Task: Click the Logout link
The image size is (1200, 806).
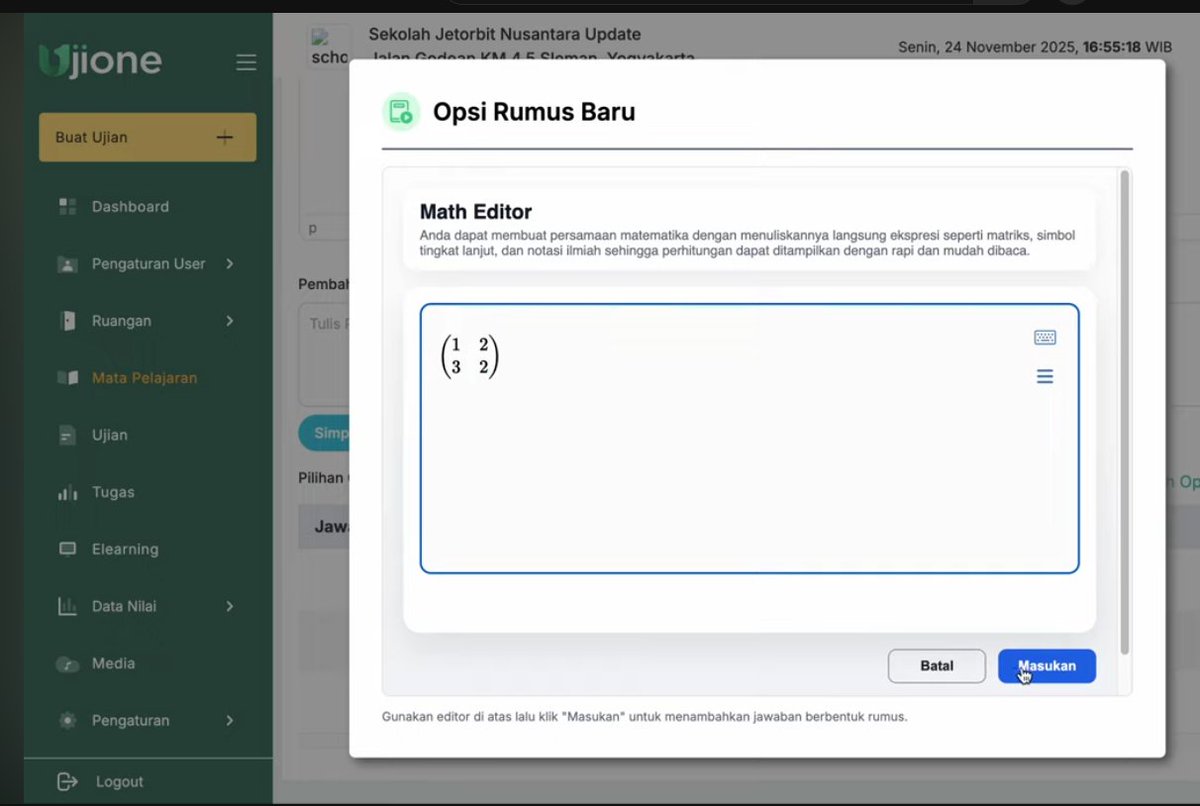Action: (x=119, y=782)
